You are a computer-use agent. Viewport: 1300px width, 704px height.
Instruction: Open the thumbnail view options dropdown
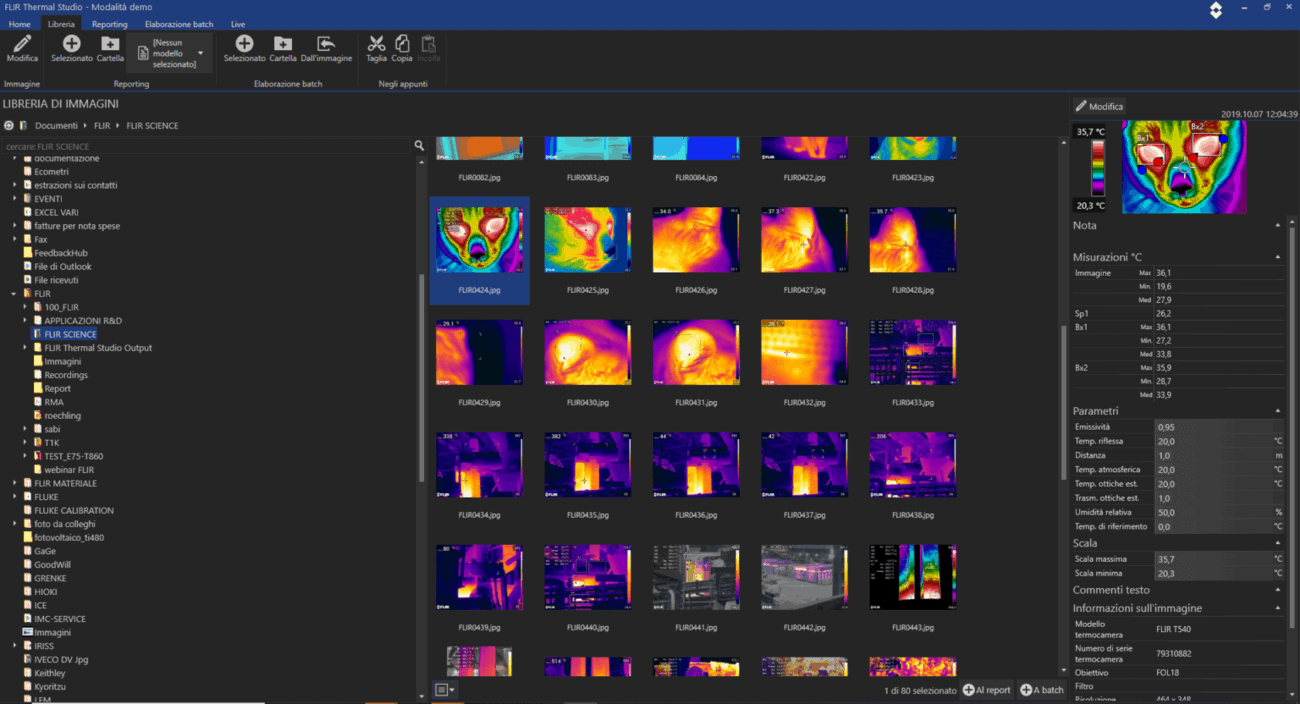(445, 689)
